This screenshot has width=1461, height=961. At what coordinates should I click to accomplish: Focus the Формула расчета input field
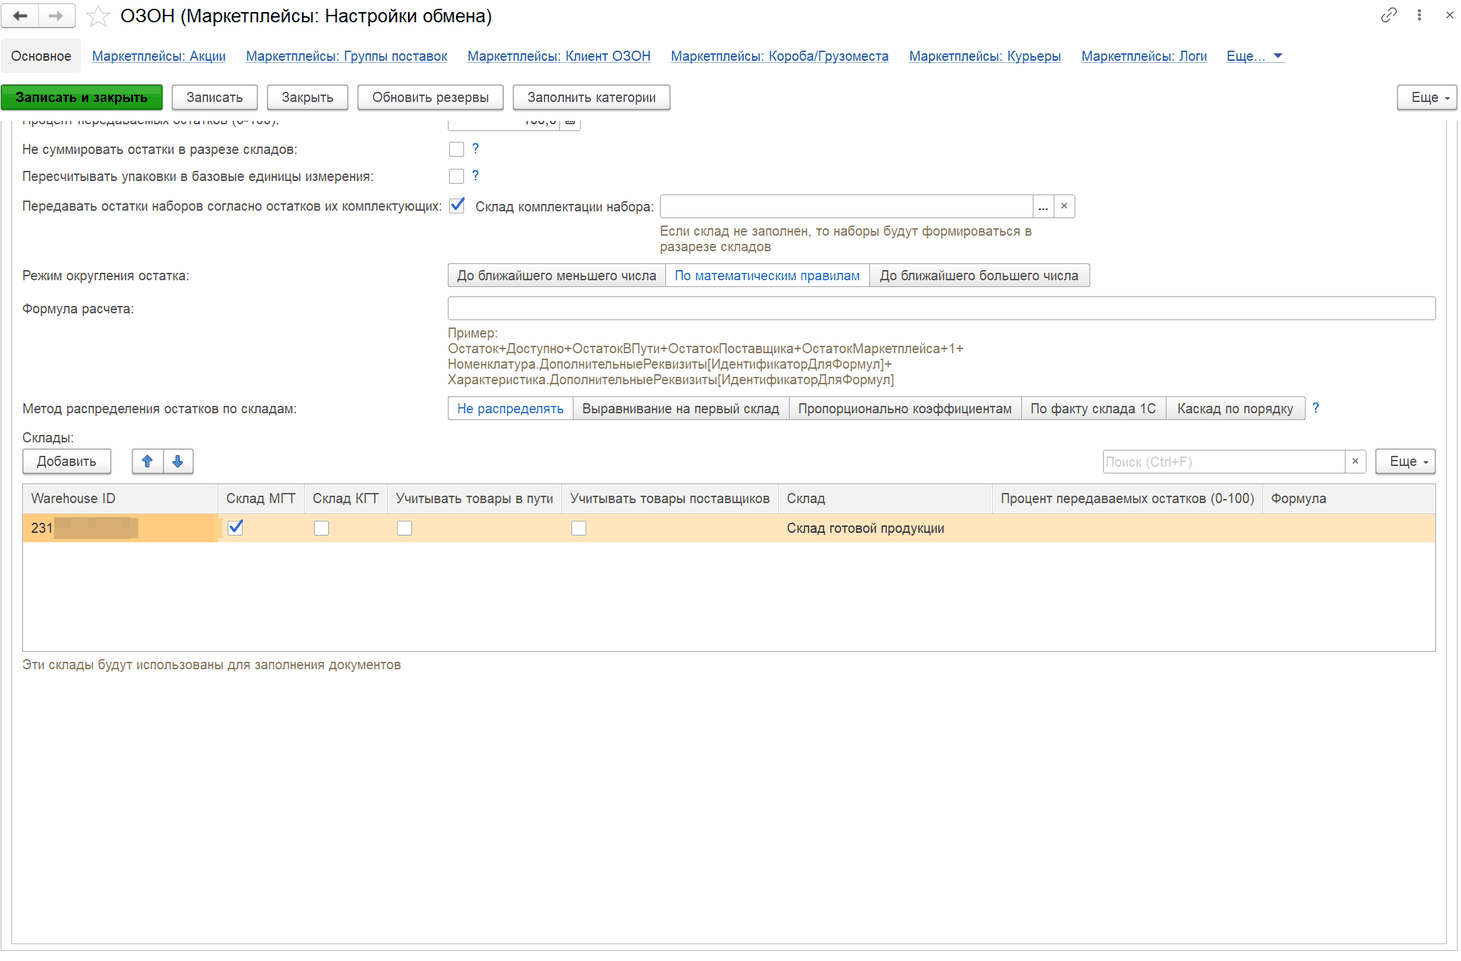(x=941, y=308)
